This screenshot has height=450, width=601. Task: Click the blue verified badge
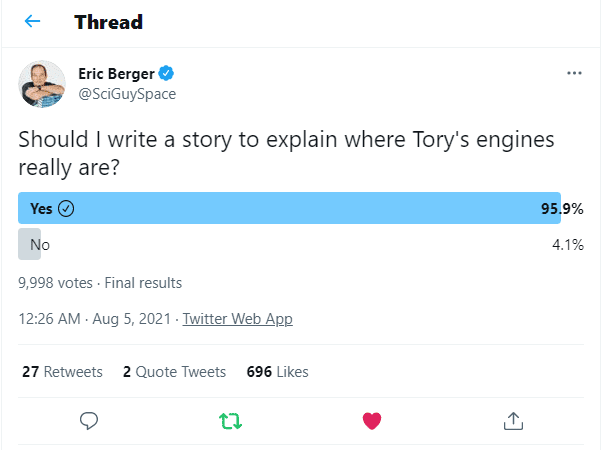(x=167, y=73)
